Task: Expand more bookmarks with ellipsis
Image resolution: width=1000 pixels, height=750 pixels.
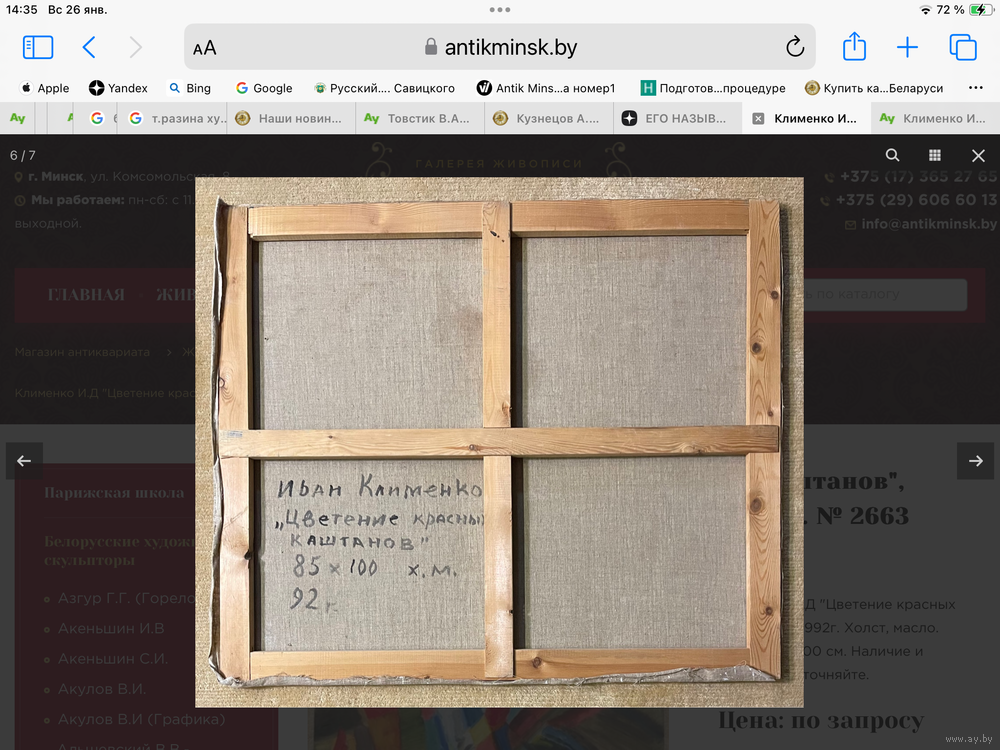Action: (976, 88)
